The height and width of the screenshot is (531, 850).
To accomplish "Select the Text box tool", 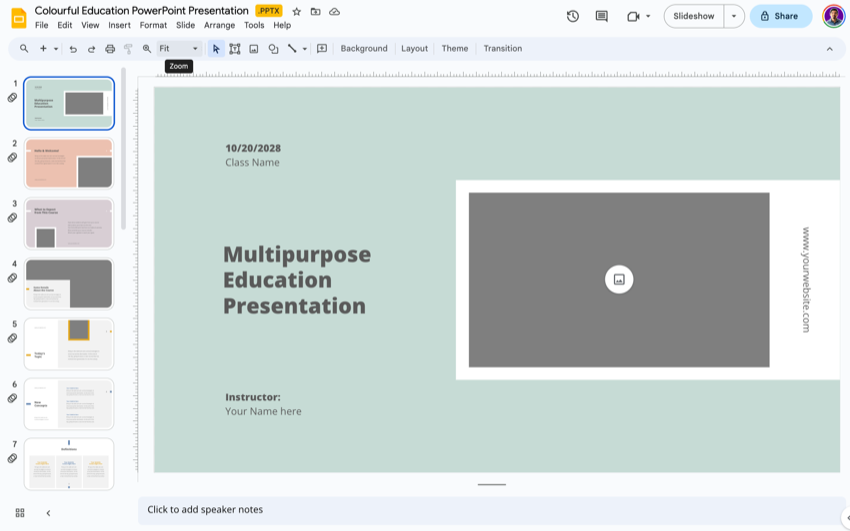I will point(235,49).
